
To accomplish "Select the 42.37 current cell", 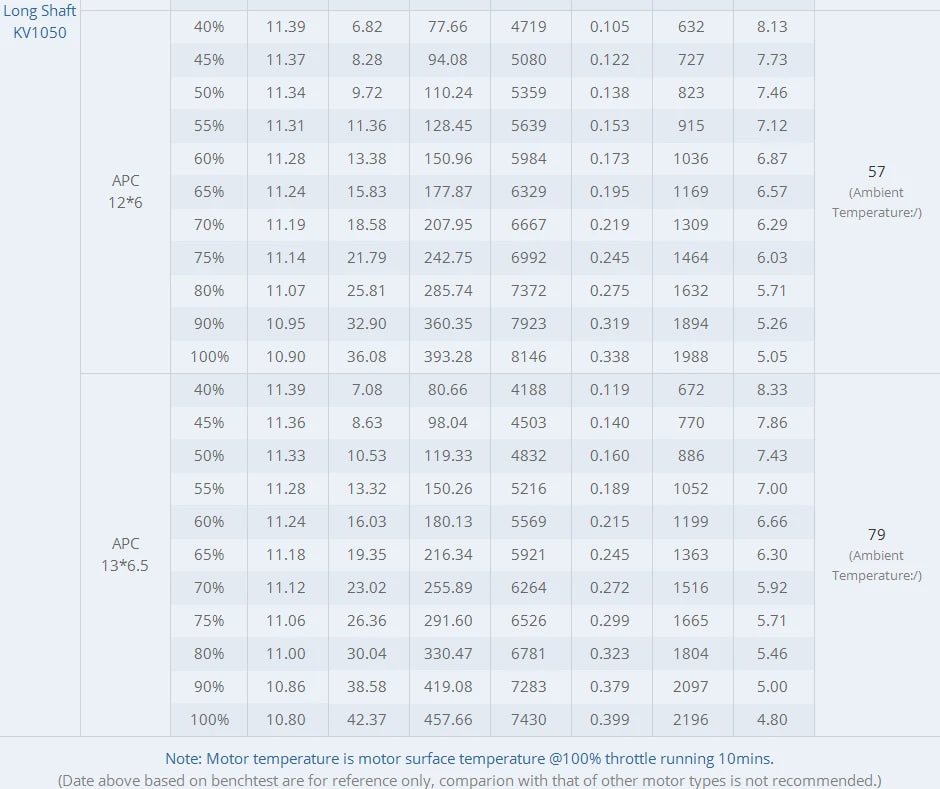I will click(367, 720).
